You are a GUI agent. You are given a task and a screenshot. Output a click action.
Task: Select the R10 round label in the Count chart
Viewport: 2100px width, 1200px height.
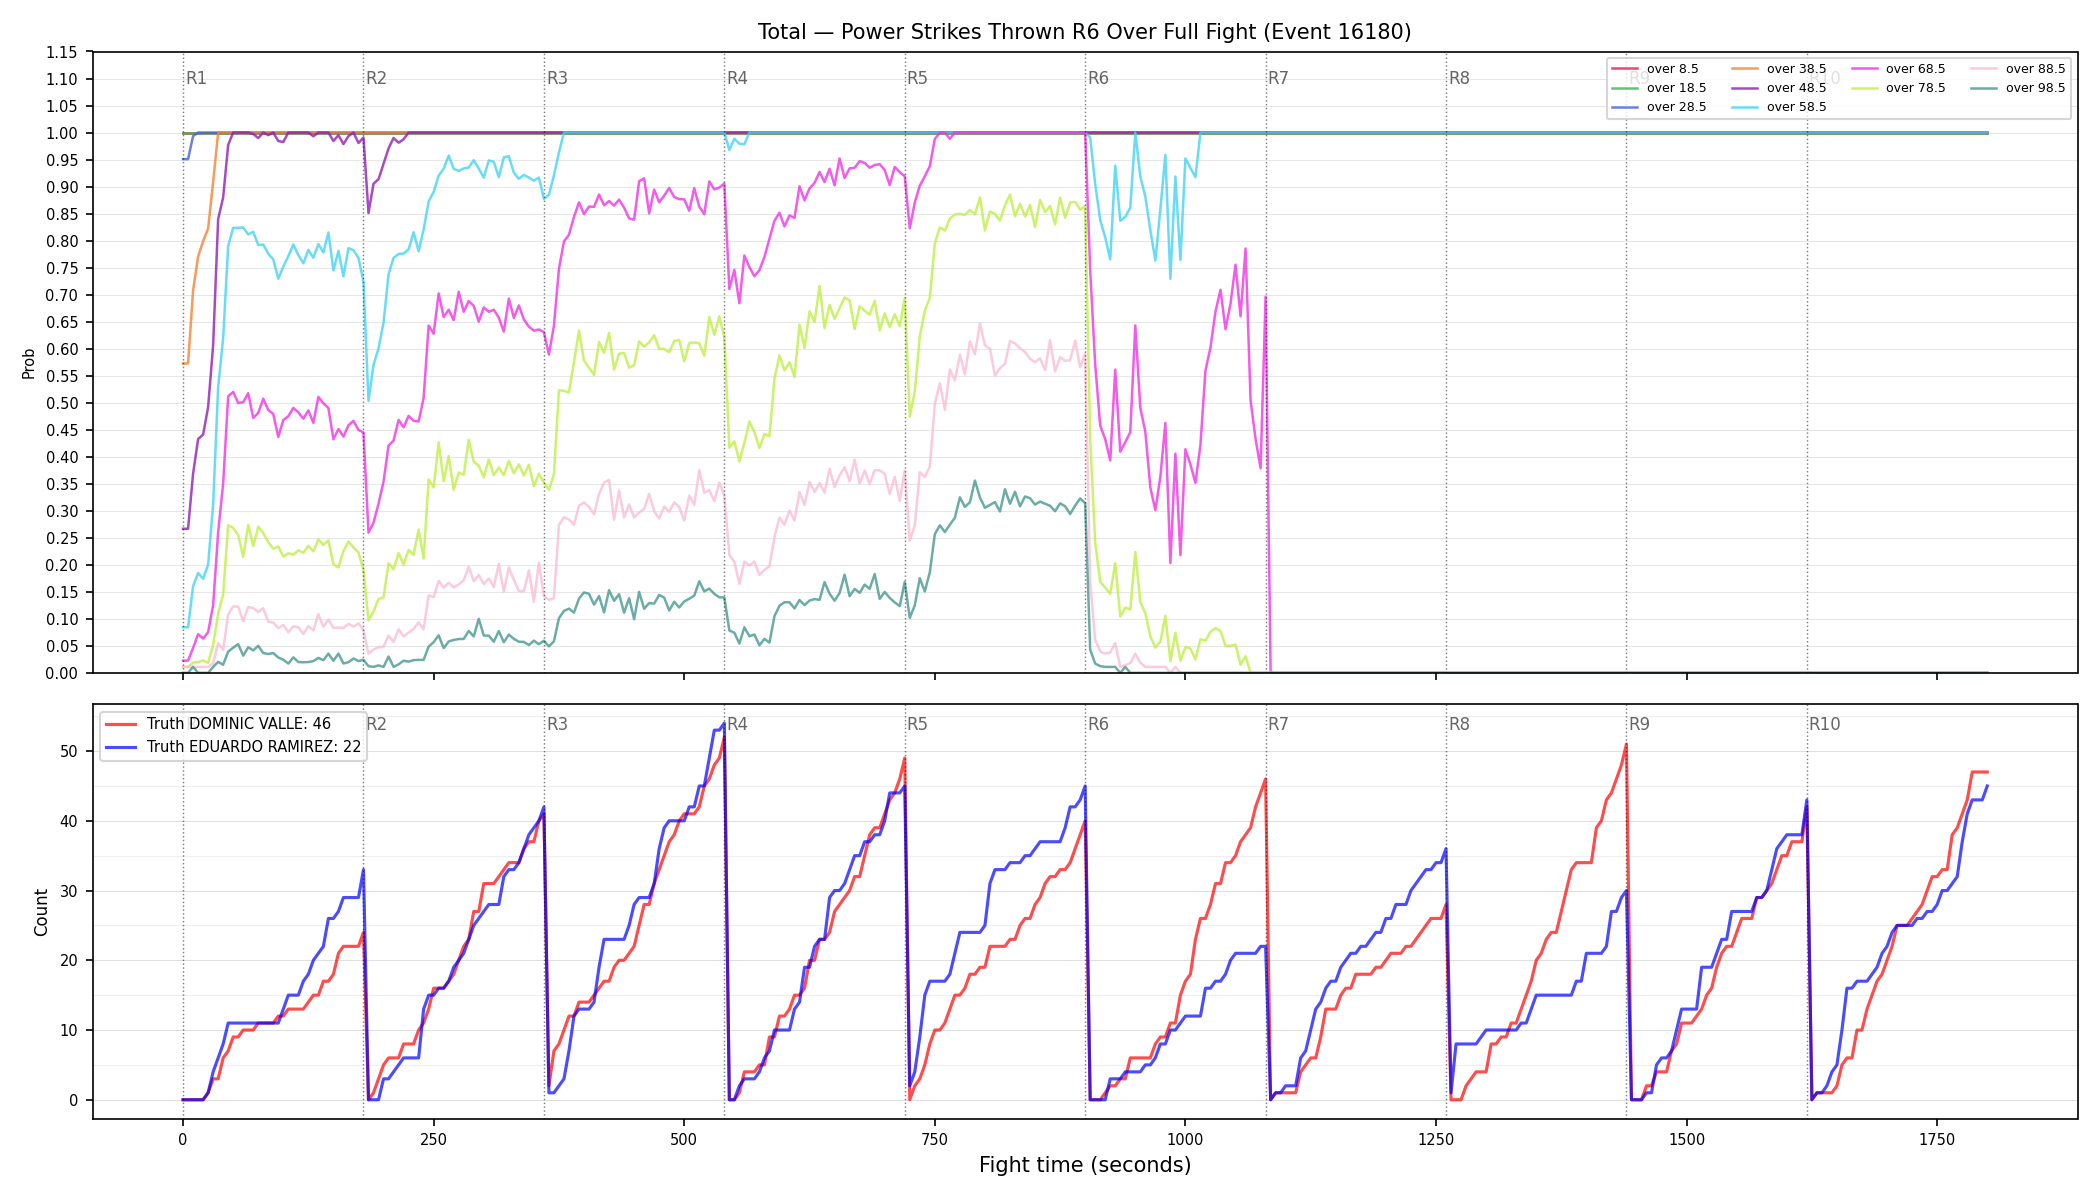coord(1824,724)
